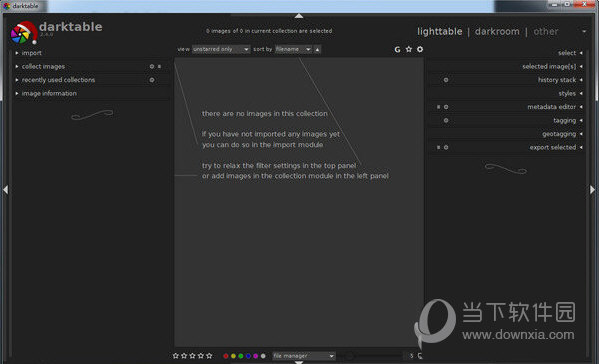The height and width of the screenshot is (364, 599).
Task: Toggle purple color label
Action: coord(256,356)
